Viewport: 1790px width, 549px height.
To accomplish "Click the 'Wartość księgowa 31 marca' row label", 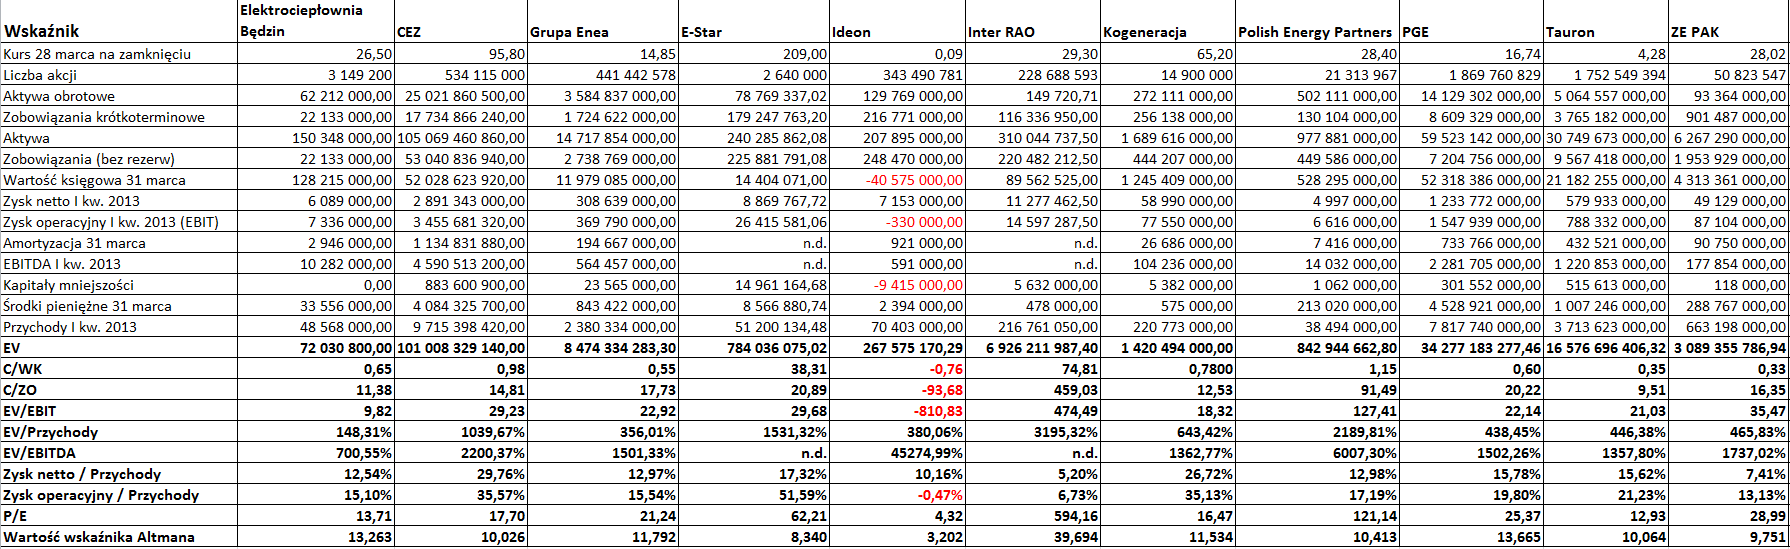I will [x=94, y=180].
